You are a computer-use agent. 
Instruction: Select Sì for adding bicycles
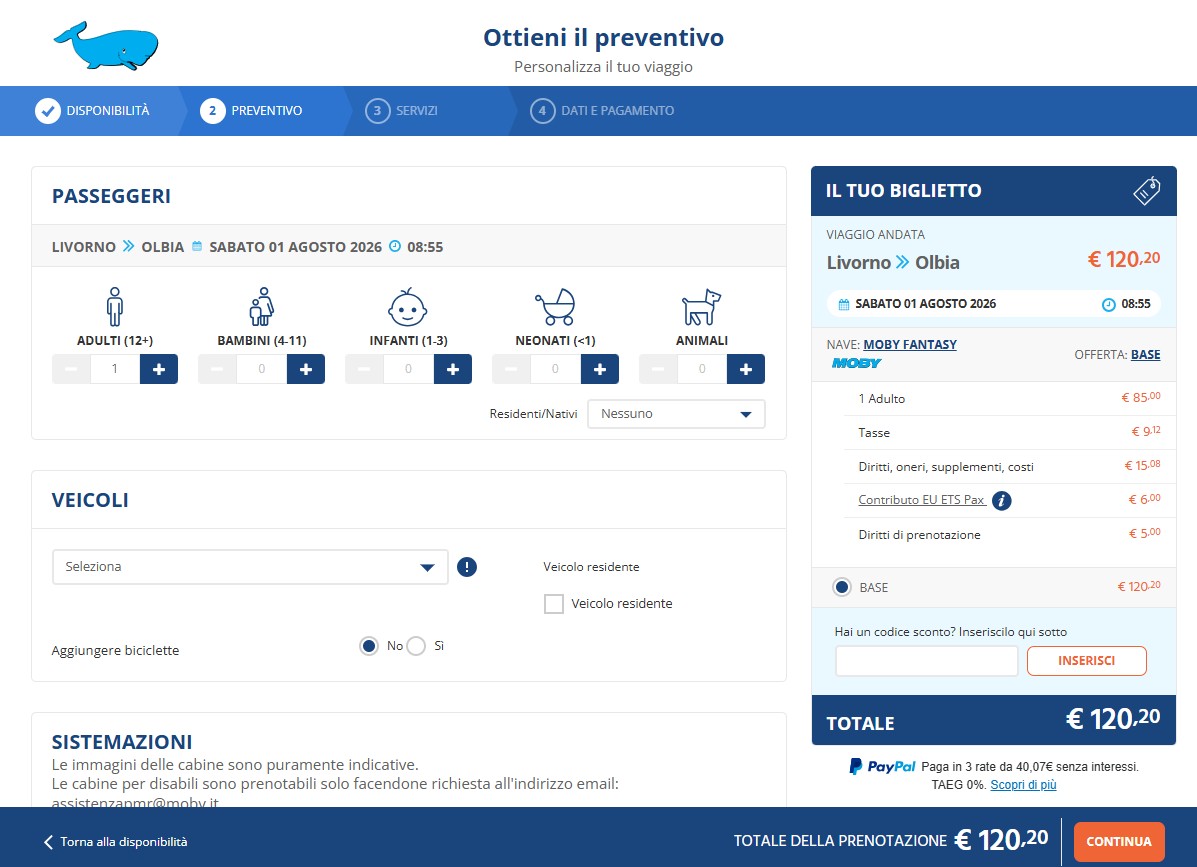(416, 646)
